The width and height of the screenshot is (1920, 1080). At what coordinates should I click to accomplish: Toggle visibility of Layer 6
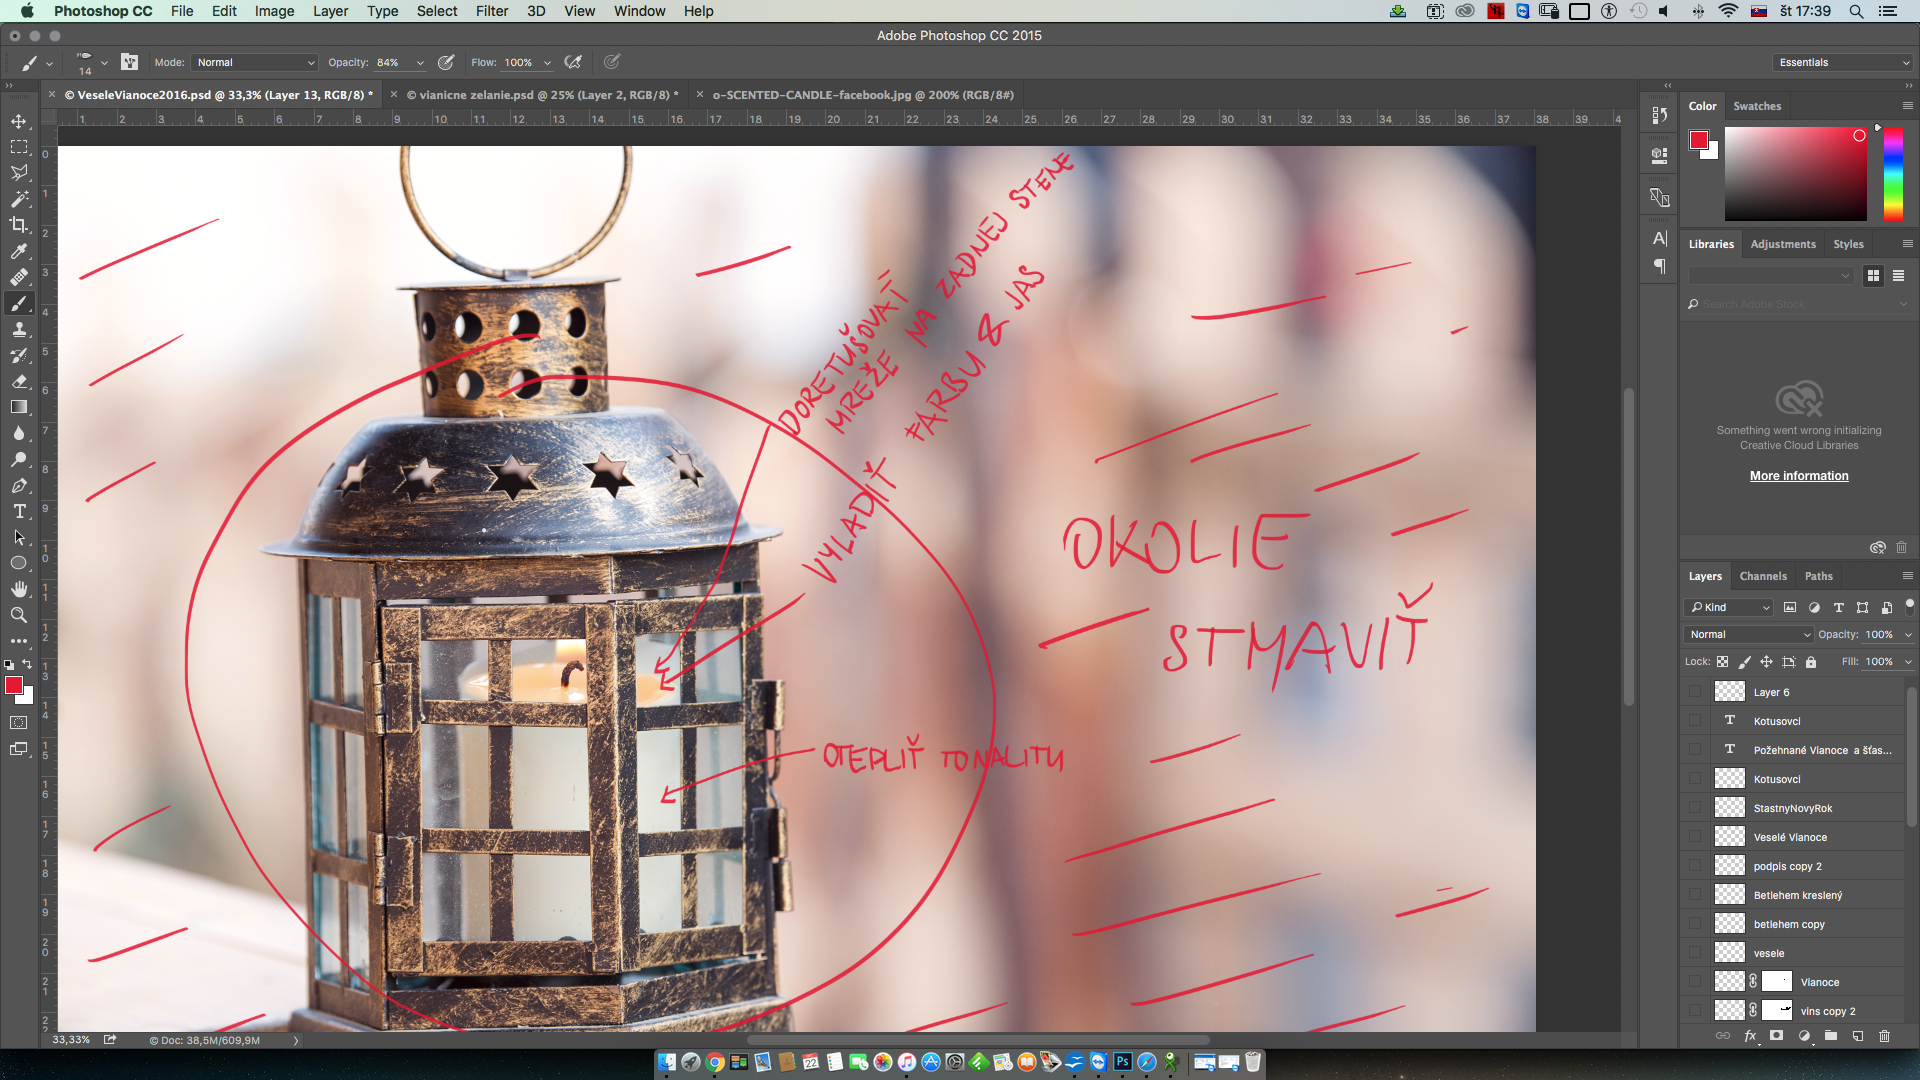1695,692
